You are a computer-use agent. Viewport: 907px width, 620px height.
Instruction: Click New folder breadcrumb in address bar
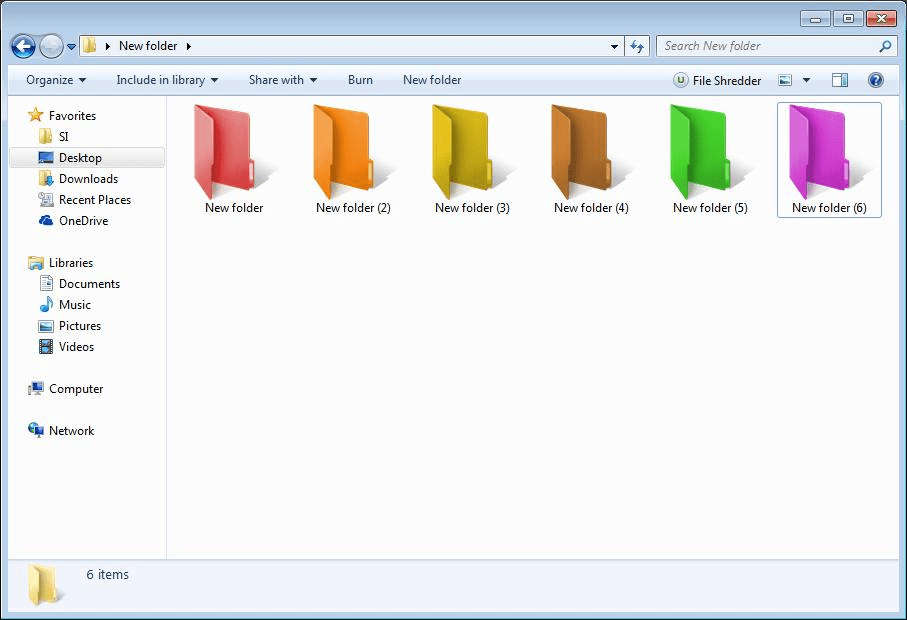click(148, 46)
